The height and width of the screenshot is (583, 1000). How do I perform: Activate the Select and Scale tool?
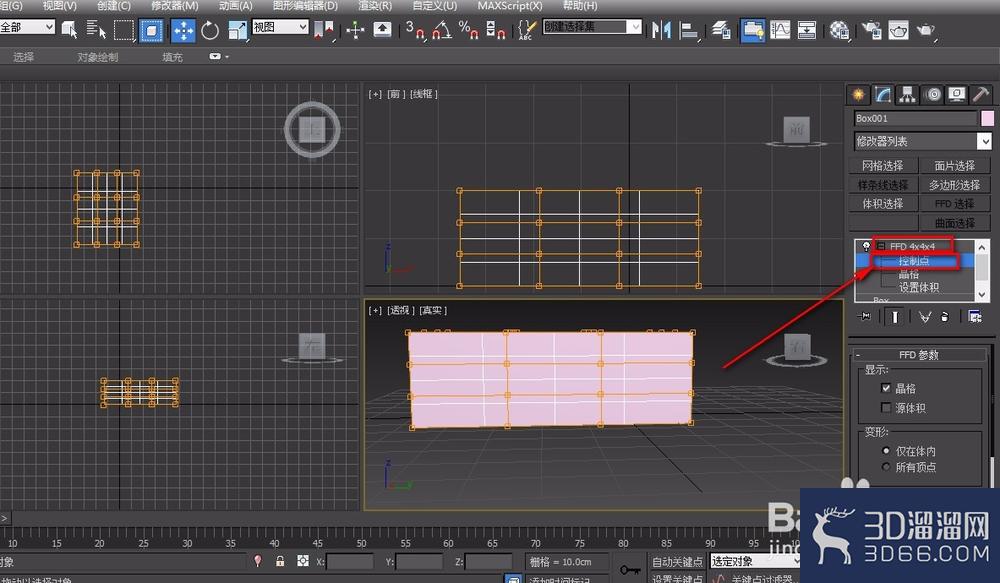pos(237,30)
